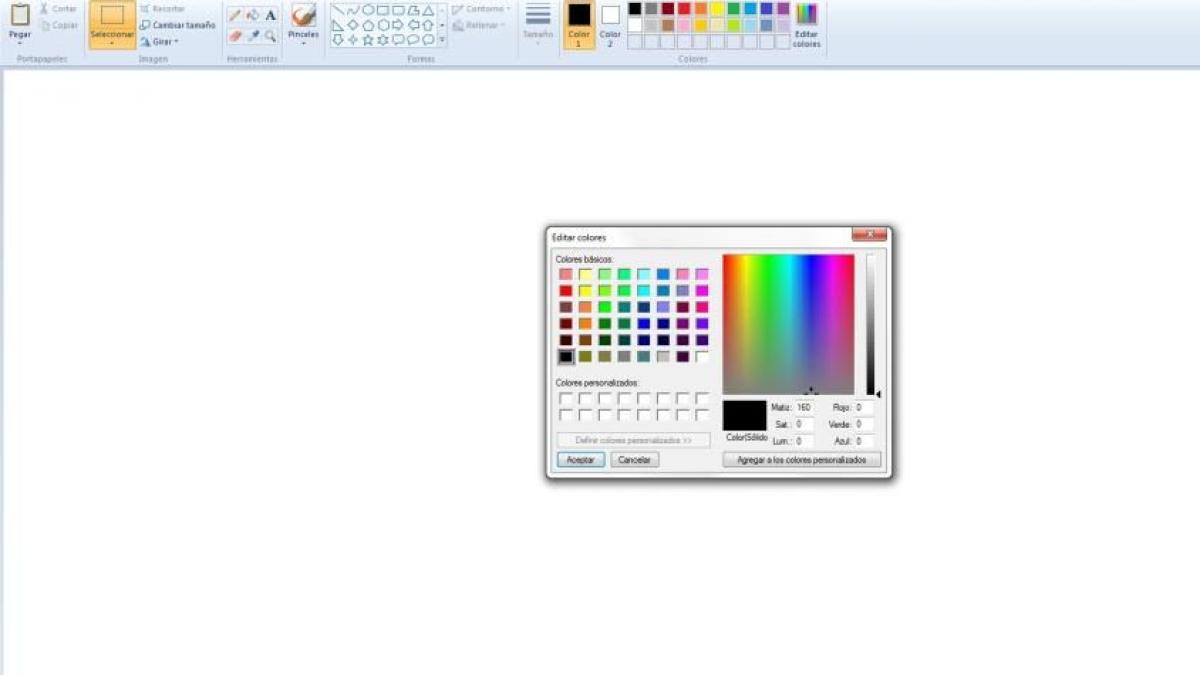Click the Pinceles brush icon
Viewport: 1200px width, 675px height.
303,16
